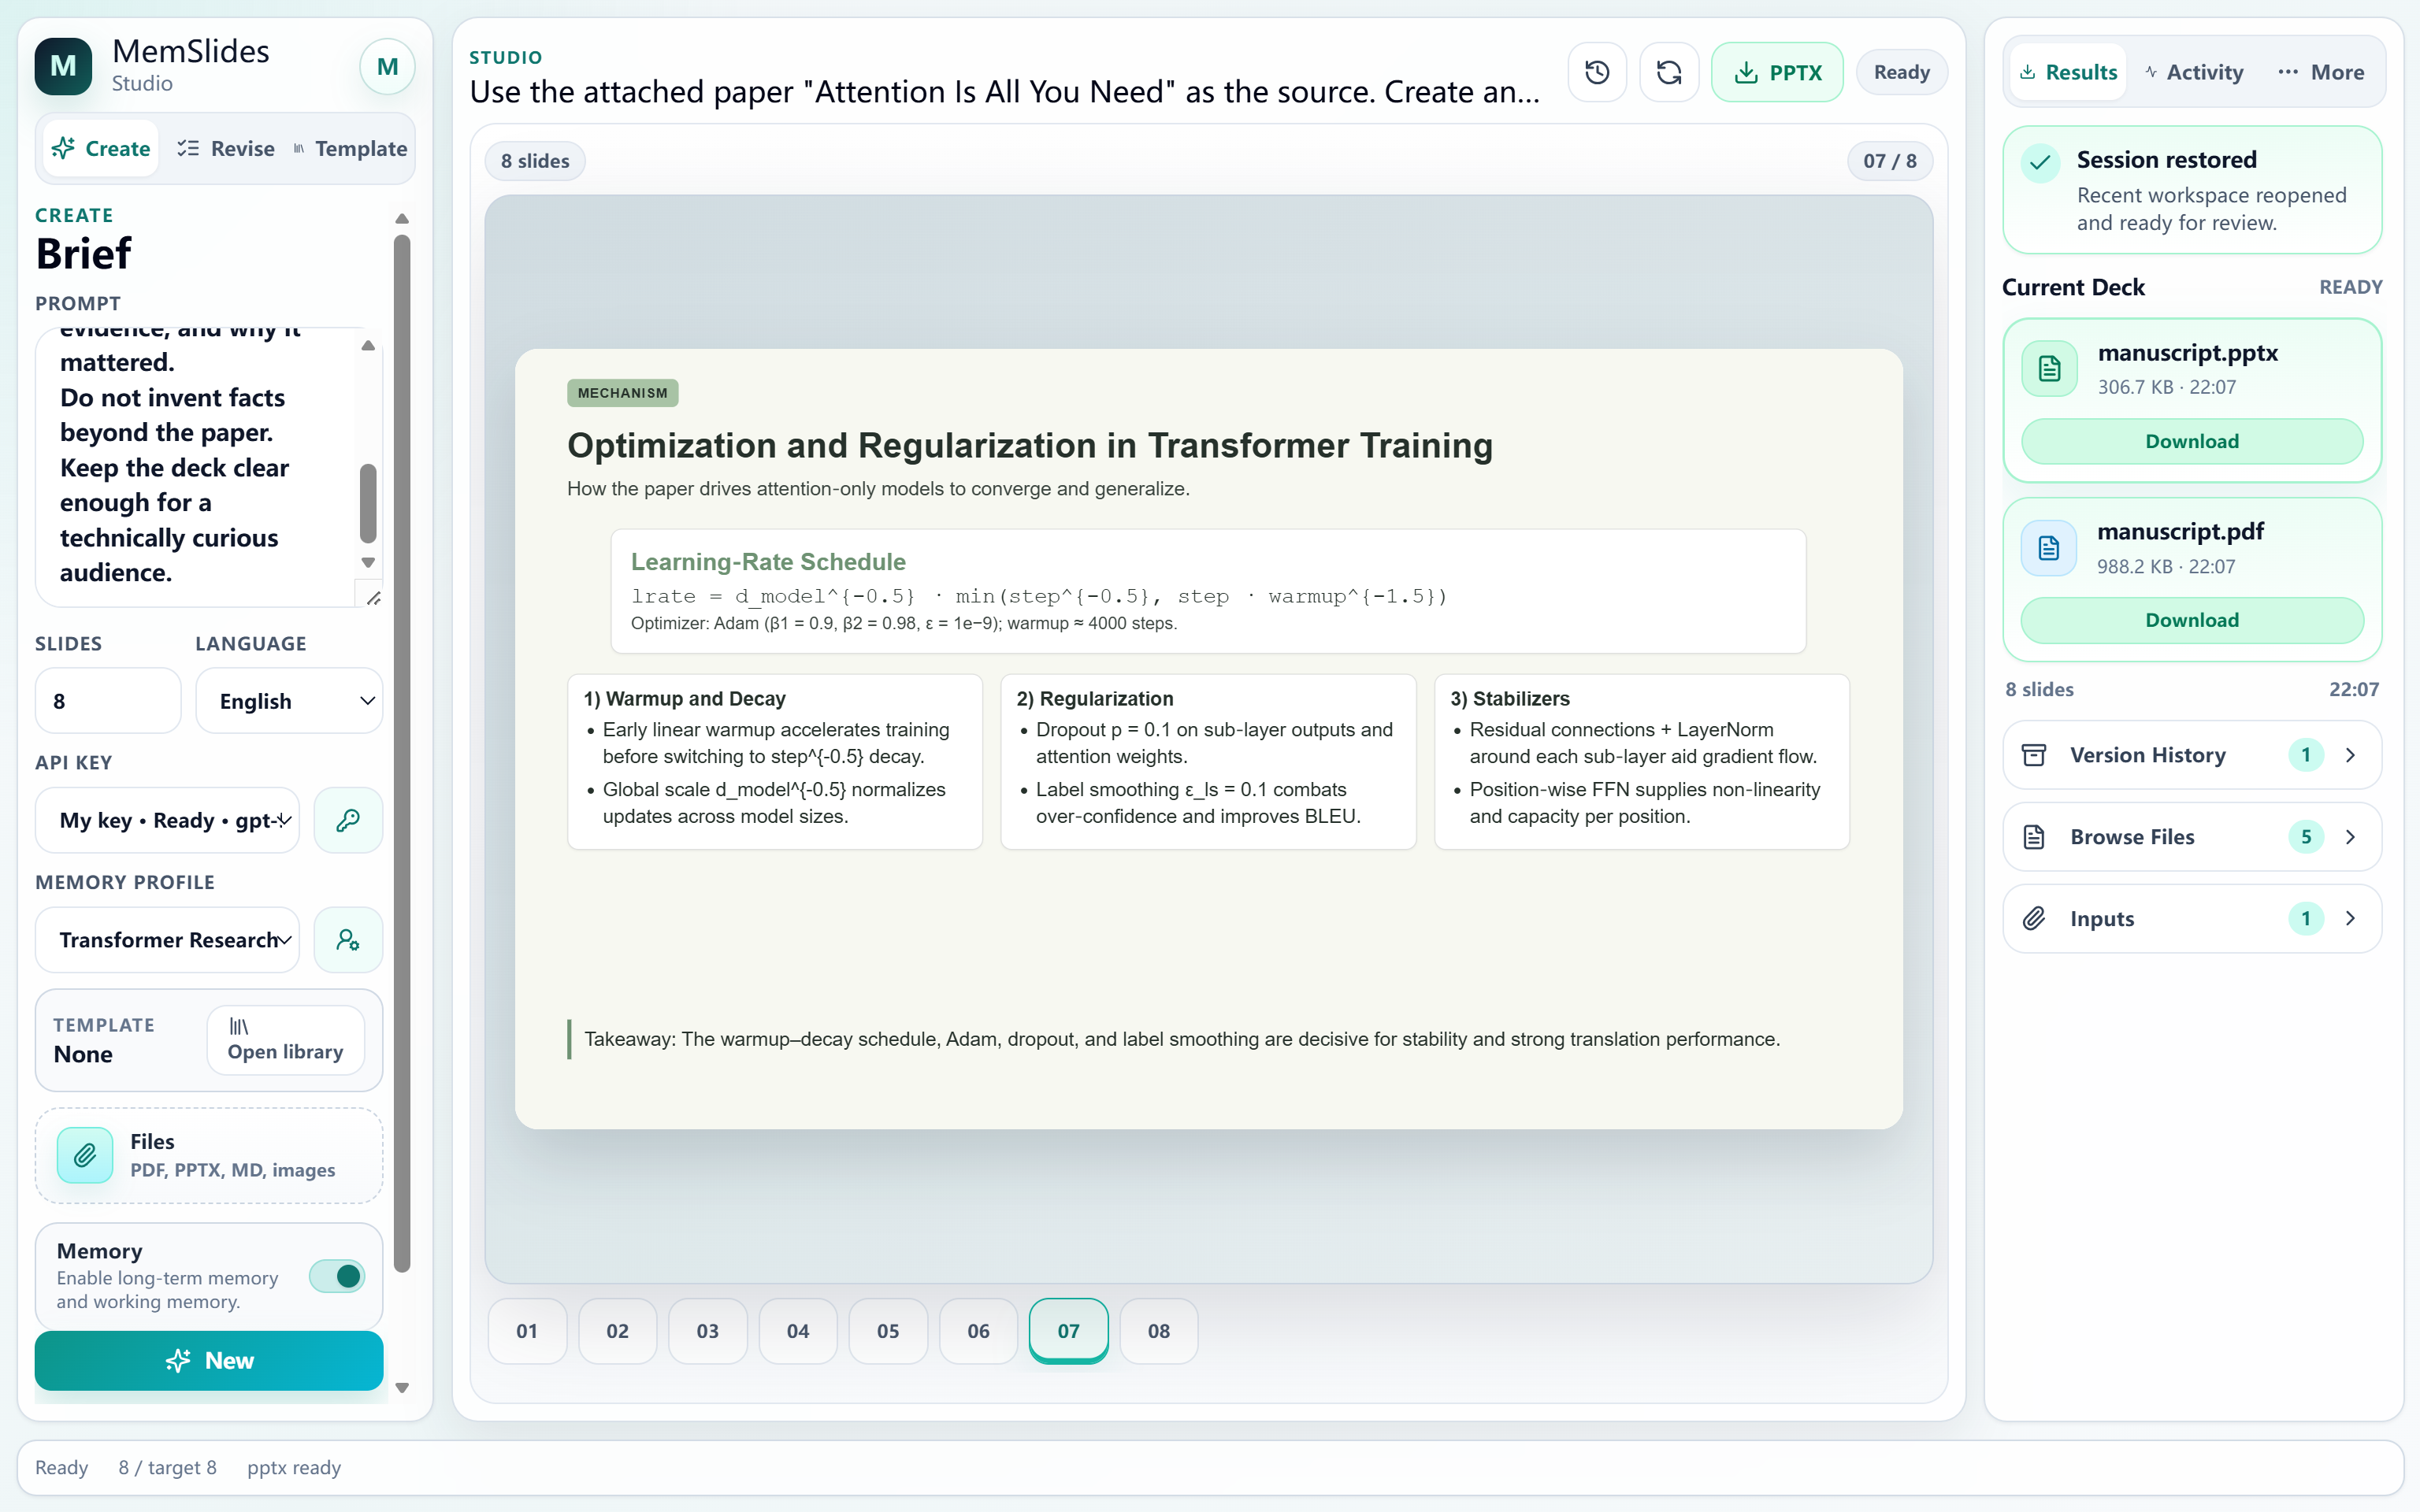Click the MemSlides M logo icon

tap(63, 66)
